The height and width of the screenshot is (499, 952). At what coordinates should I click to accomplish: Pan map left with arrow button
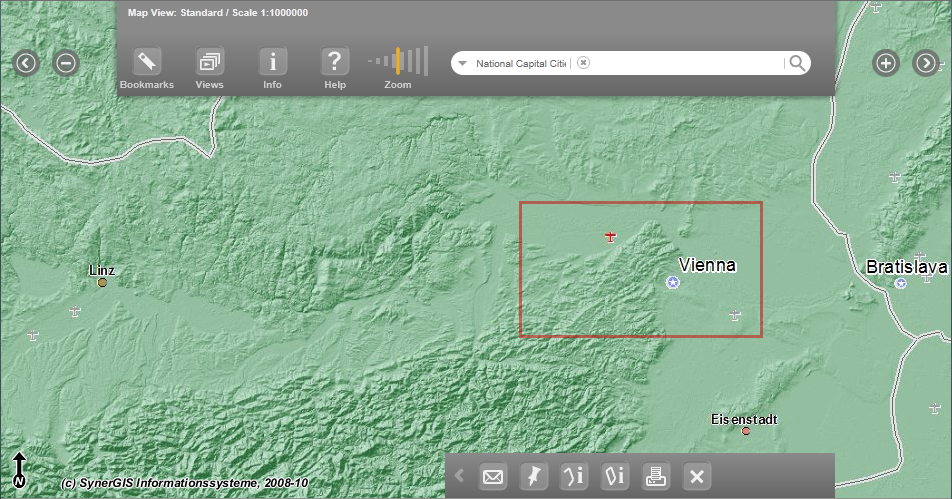[26, 63]
